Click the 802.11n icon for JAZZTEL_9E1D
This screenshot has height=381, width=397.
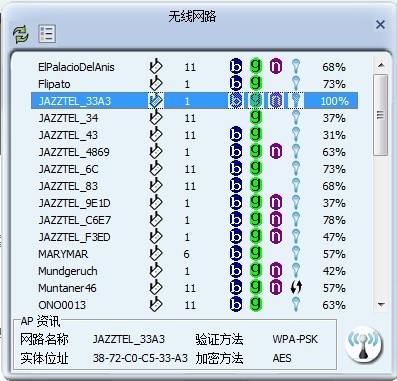pyautogui.click(x=276, y=202)
